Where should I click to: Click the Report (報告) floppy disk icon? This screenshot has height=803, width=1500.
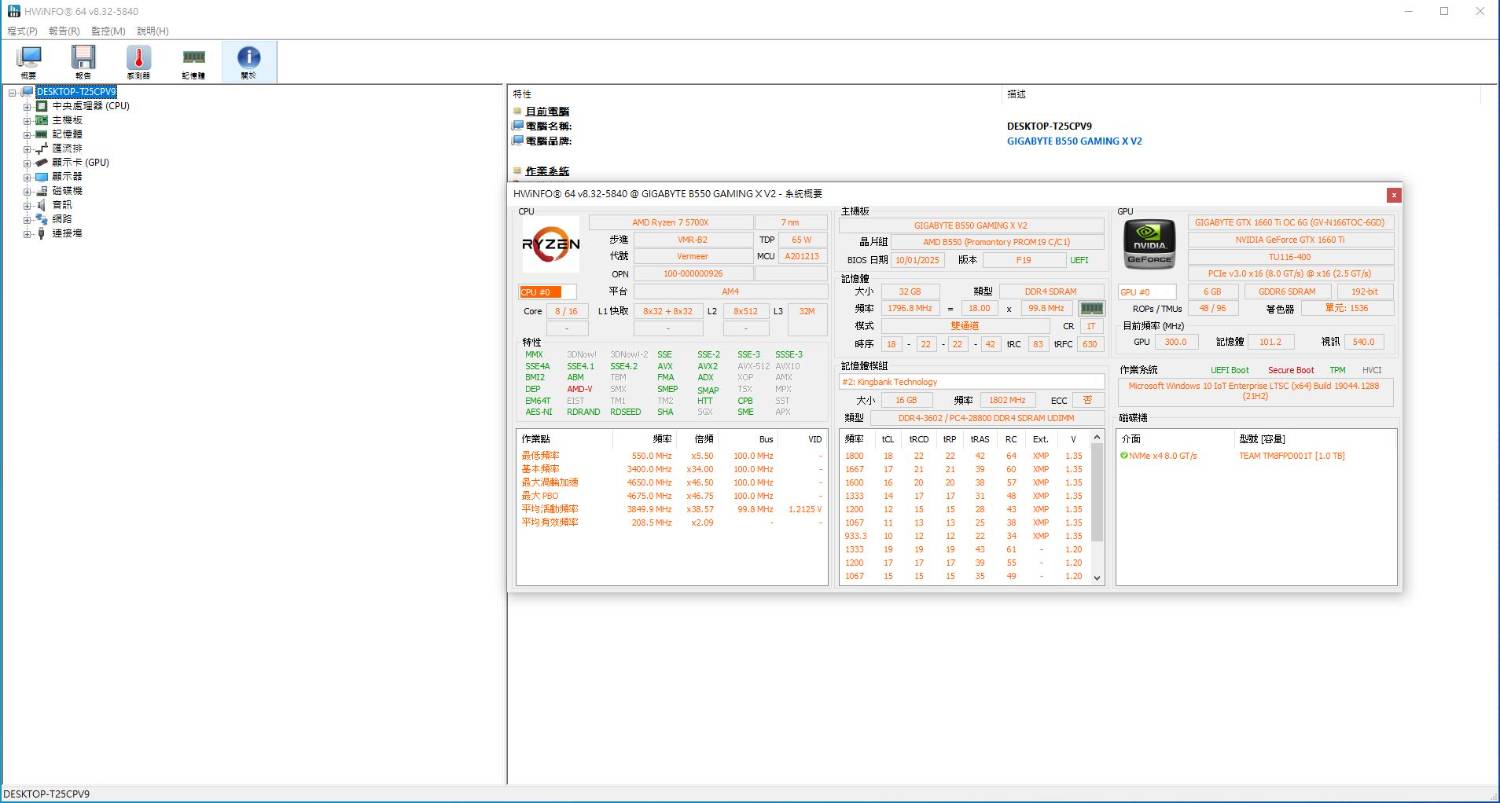click(x=83, y=61)
